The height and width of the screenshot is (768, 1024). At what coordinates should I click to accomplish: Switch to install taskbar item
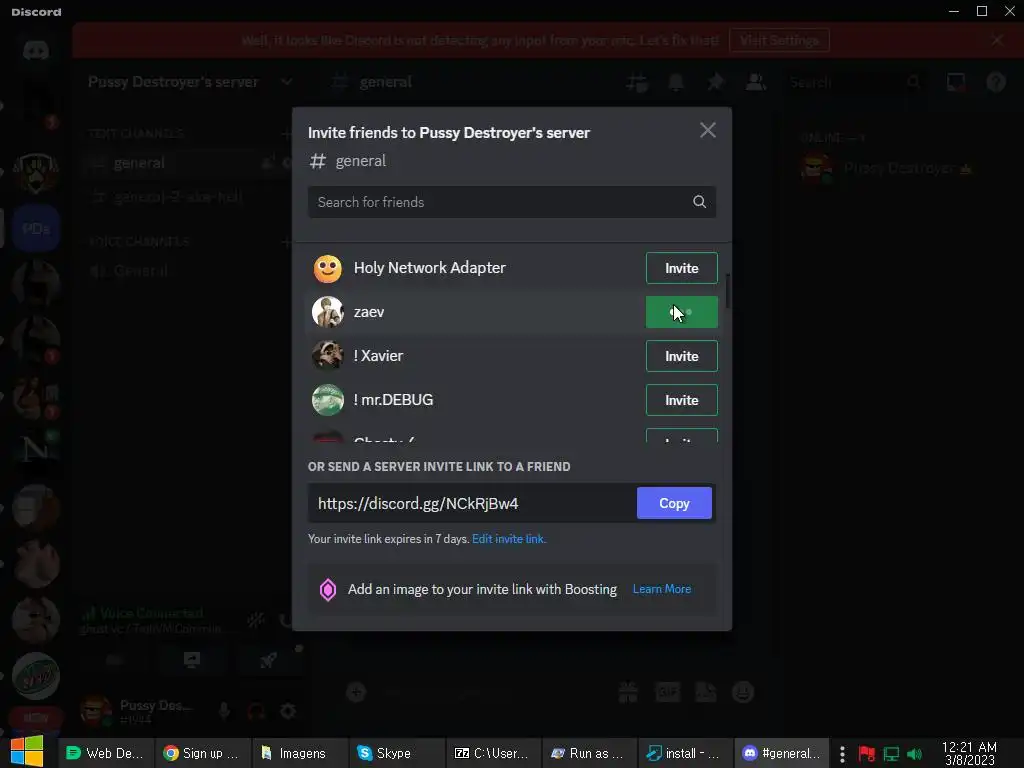coord(686,753)
